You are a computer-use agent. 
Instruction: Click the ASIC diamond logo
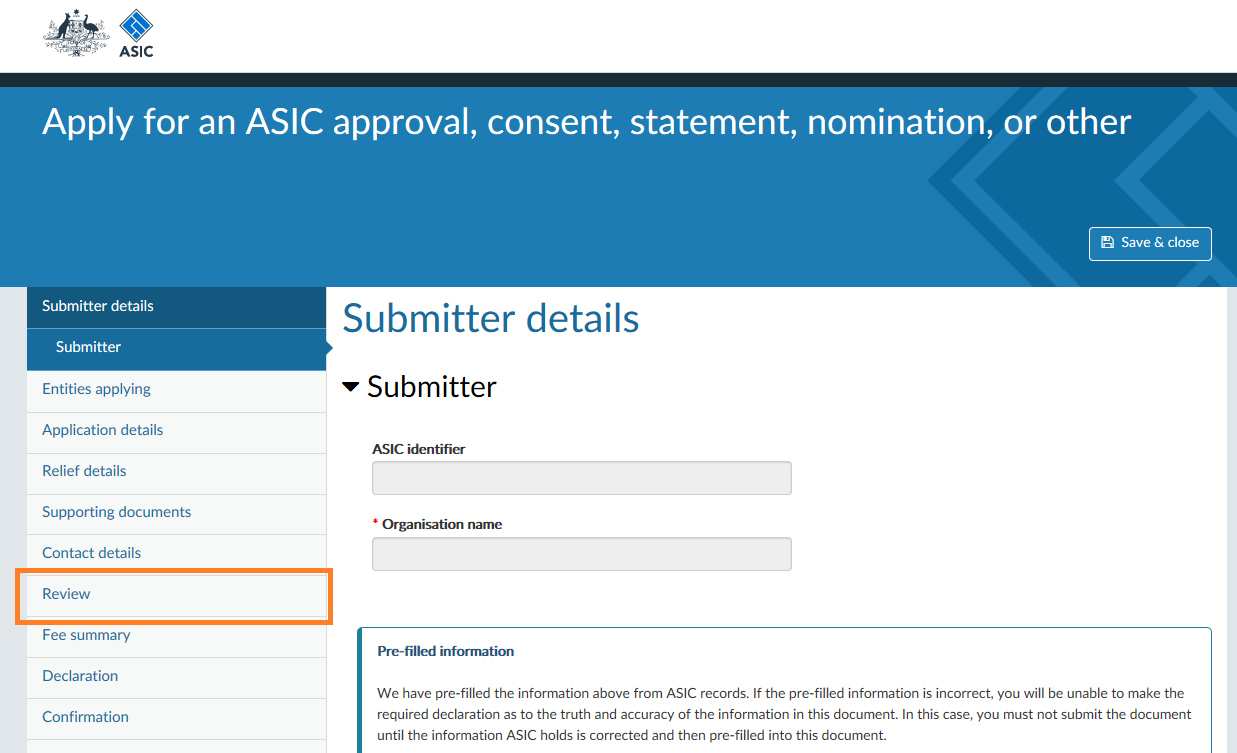tap(136, 33)
